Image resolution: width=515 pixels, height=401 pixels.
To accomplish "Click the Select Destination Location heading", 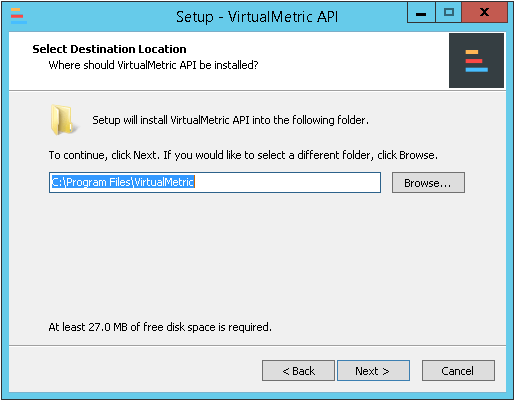I will point(109,49).
